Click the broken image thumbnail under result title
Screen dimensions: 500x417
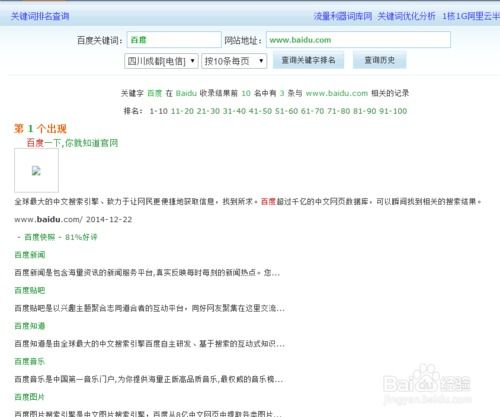coord(36,171)
